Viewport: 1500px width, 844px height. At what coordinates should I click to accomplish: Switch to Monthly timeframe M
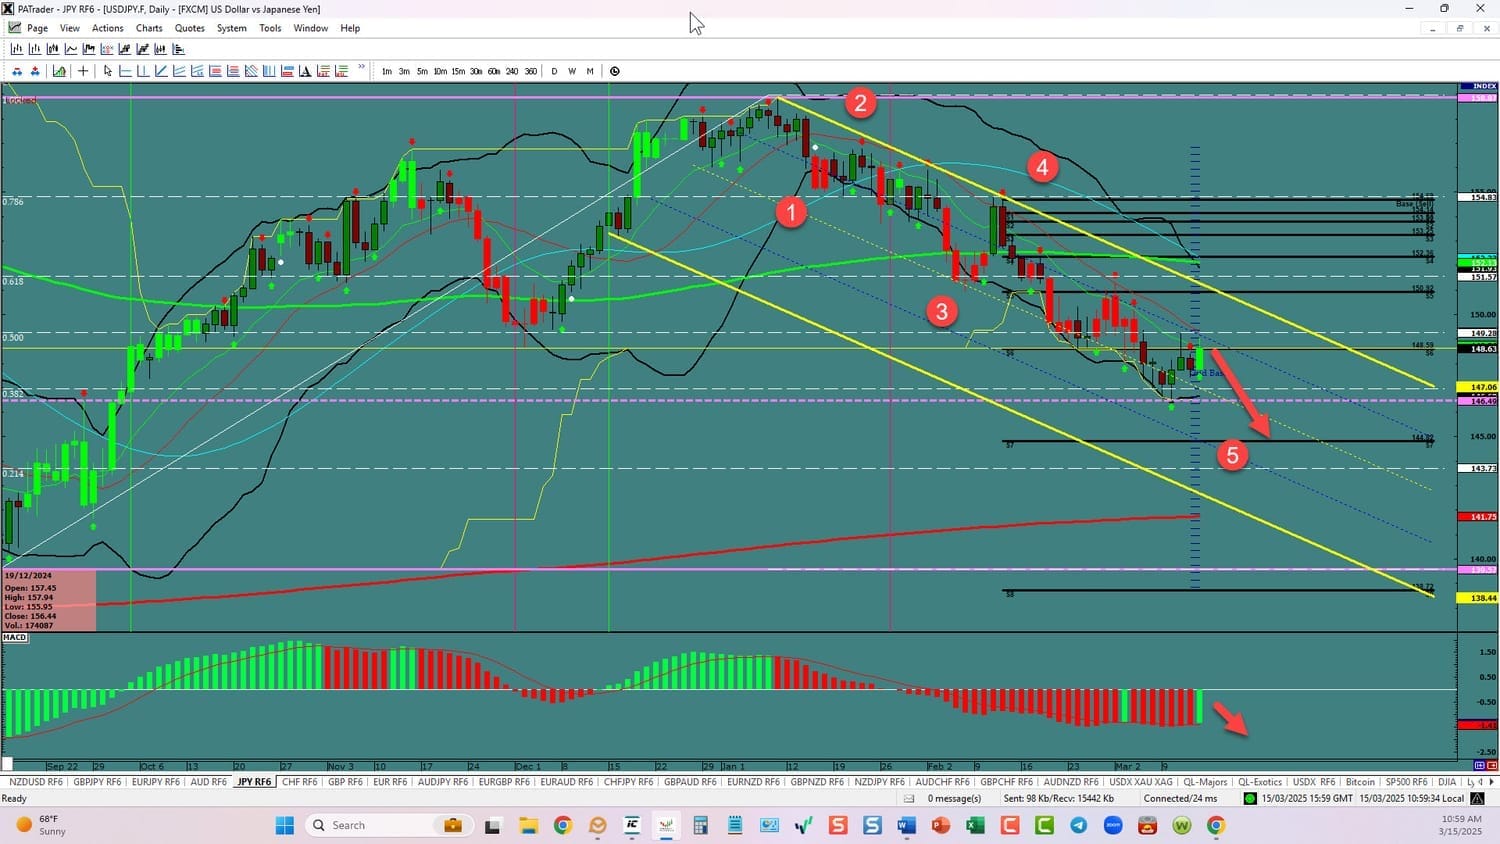[590, 71]
